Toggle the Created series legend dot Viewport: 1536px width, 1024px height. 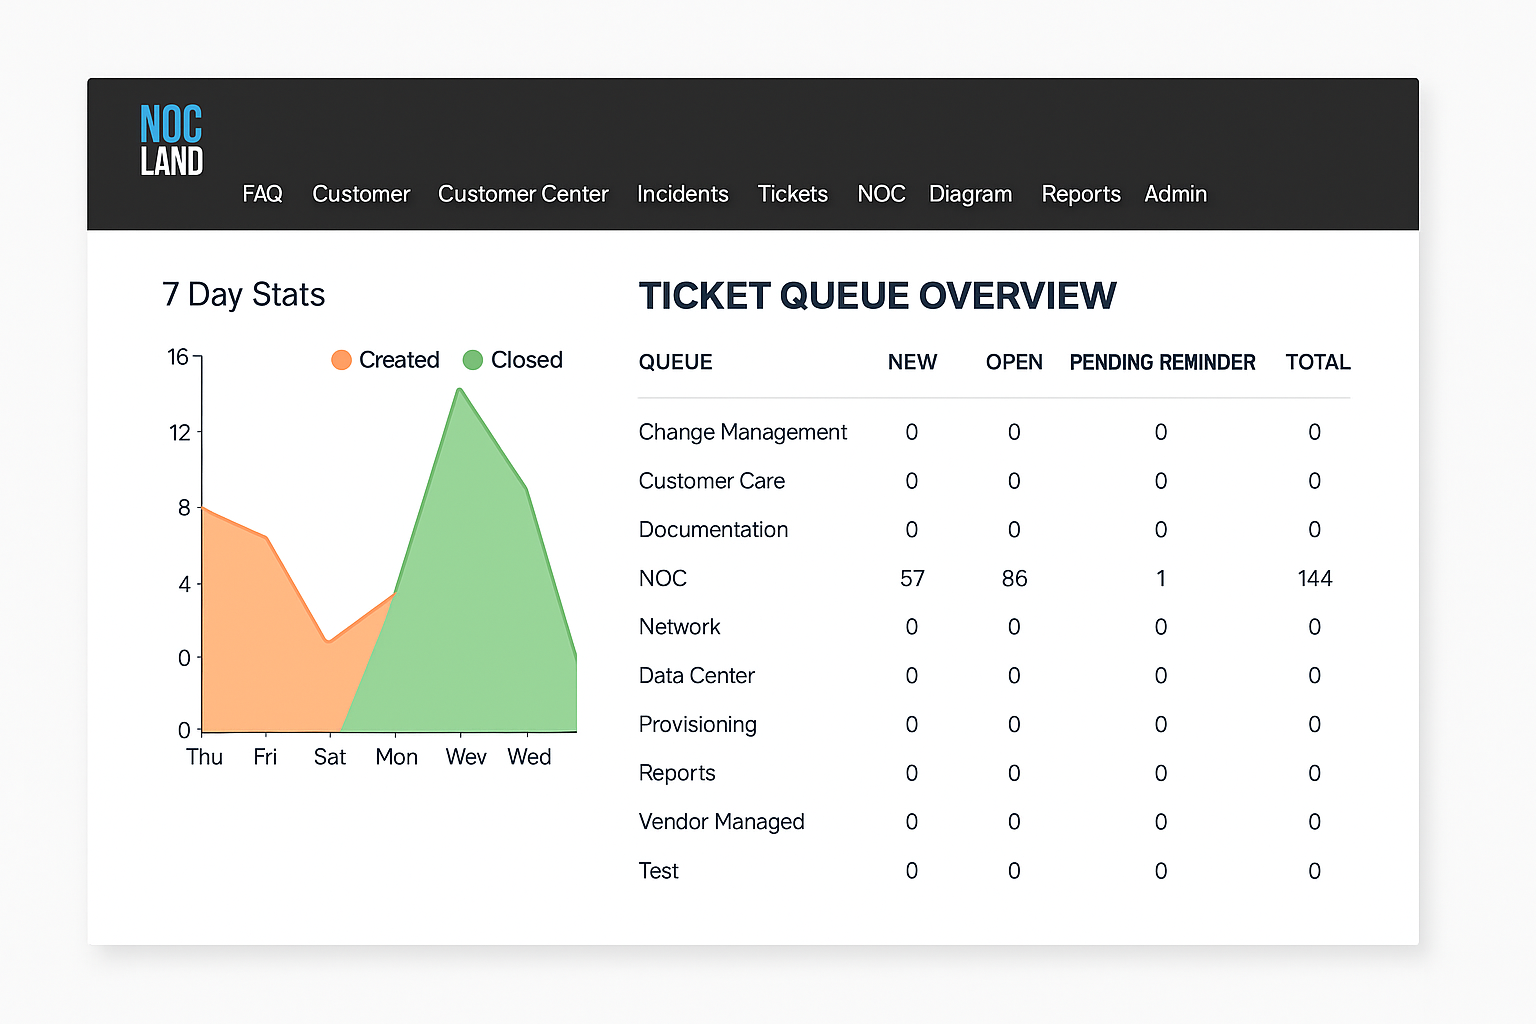click(x=341, y=360)
